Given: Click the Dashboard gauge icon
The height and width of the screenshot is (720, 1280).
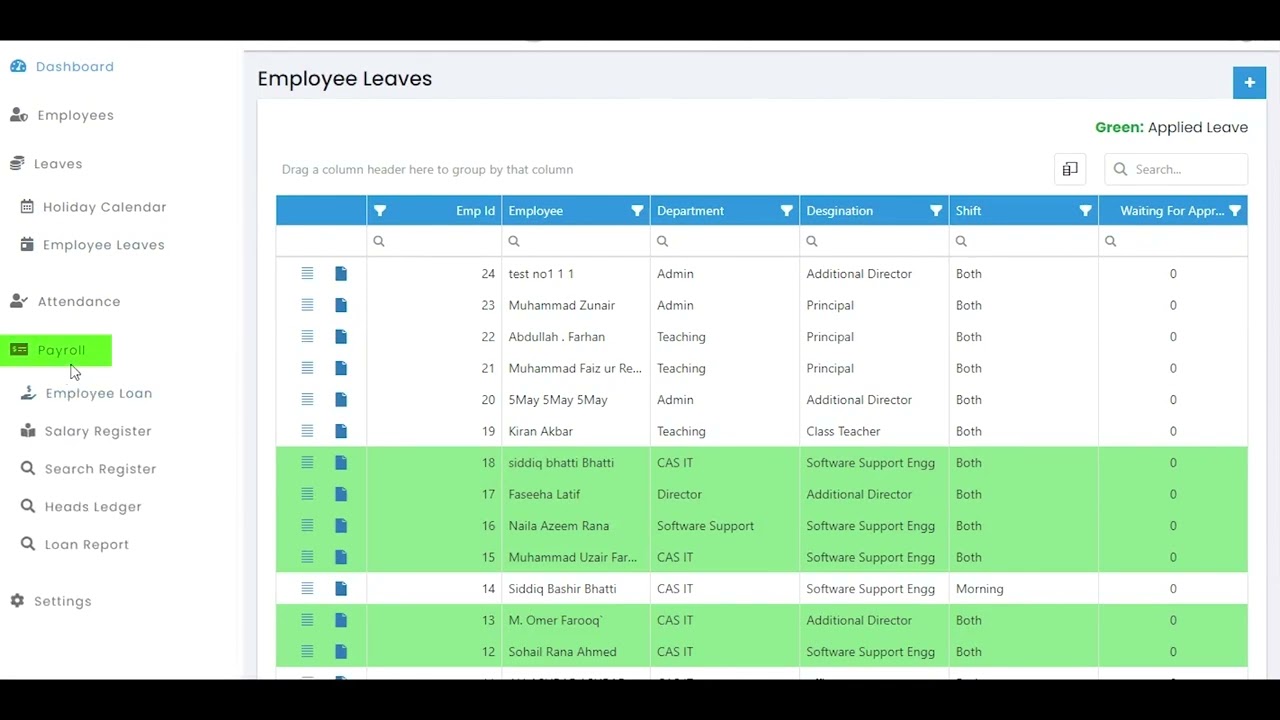Looking at the screenshot, I should pyautogui.click(x=18, y=66).
